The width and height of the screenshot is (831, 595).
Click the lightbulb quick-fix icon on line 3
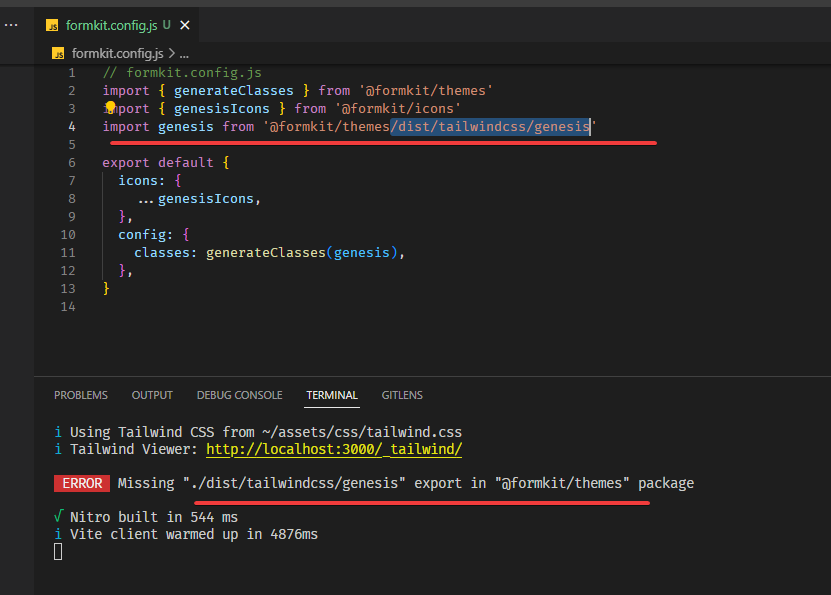tap(110, 108)
